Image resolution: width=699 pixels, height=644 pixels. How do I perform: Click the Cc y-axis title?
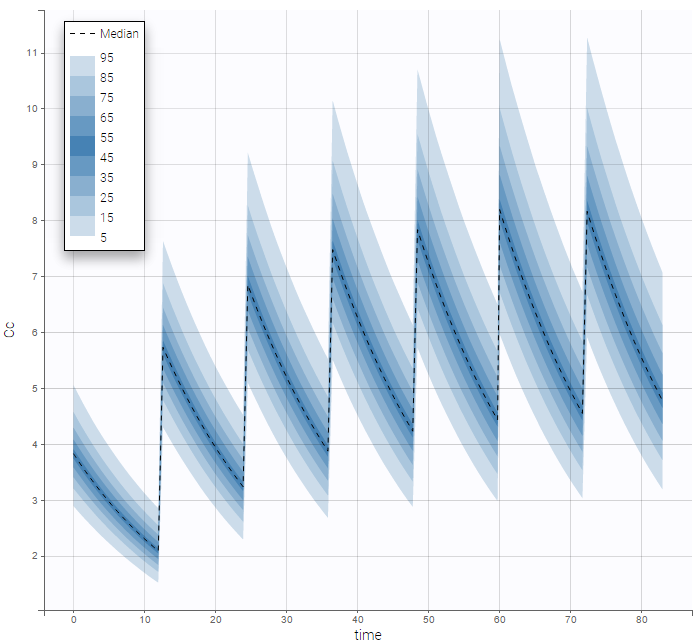[x=10, y=331]
